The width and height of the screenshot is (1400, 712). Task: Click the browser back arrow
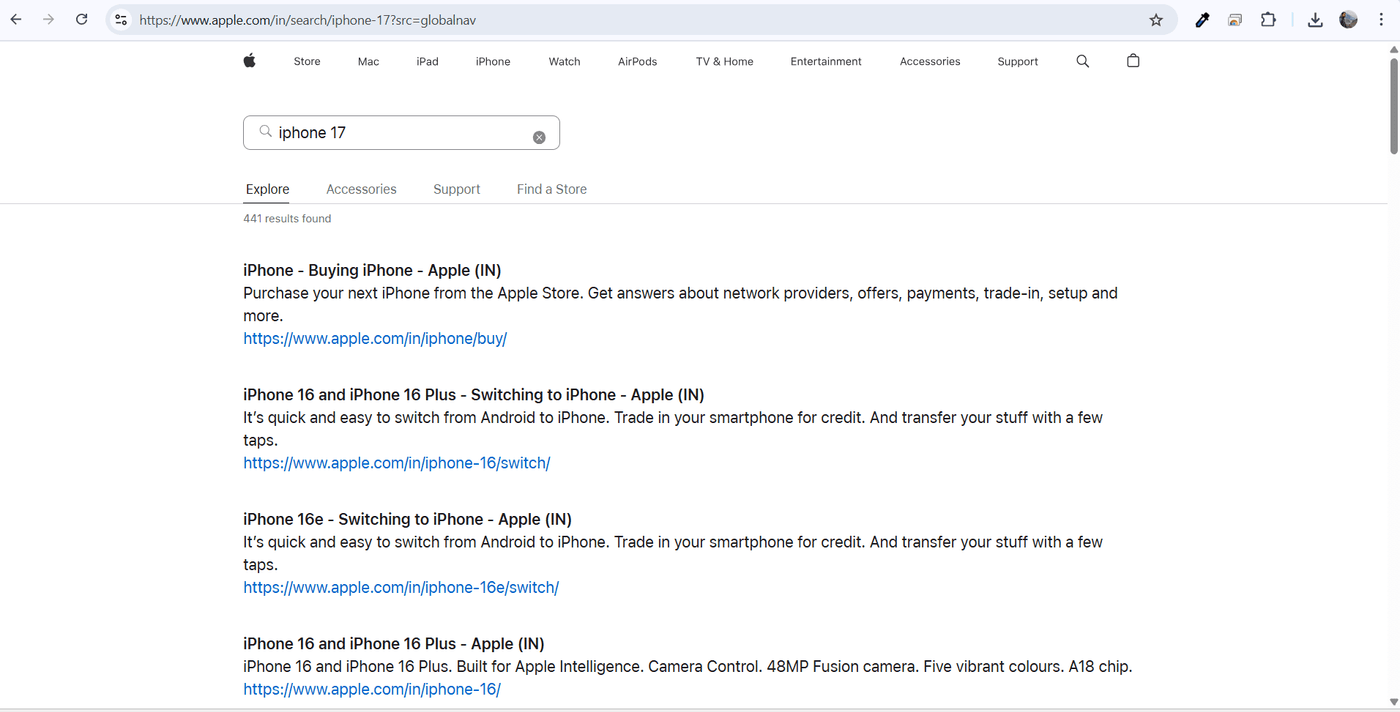click(16, 20)
